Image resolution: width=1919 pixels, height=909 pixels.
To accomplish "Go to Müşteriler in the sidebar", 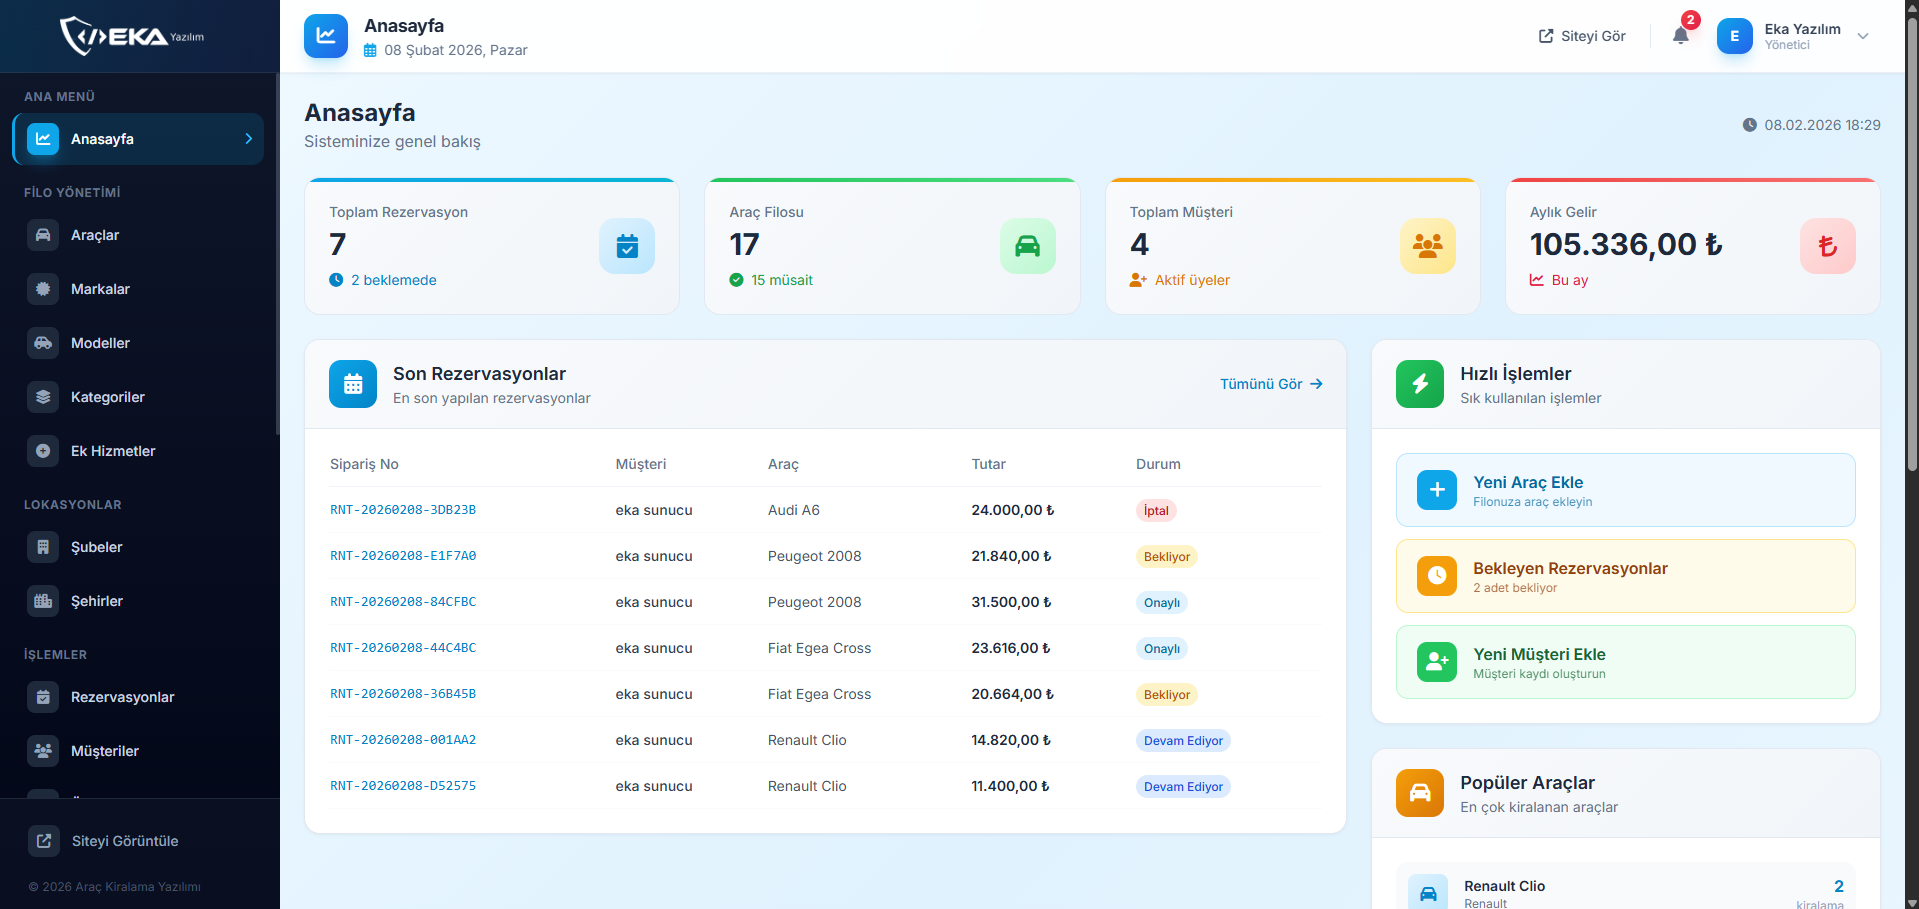I will tap(105, 751).
